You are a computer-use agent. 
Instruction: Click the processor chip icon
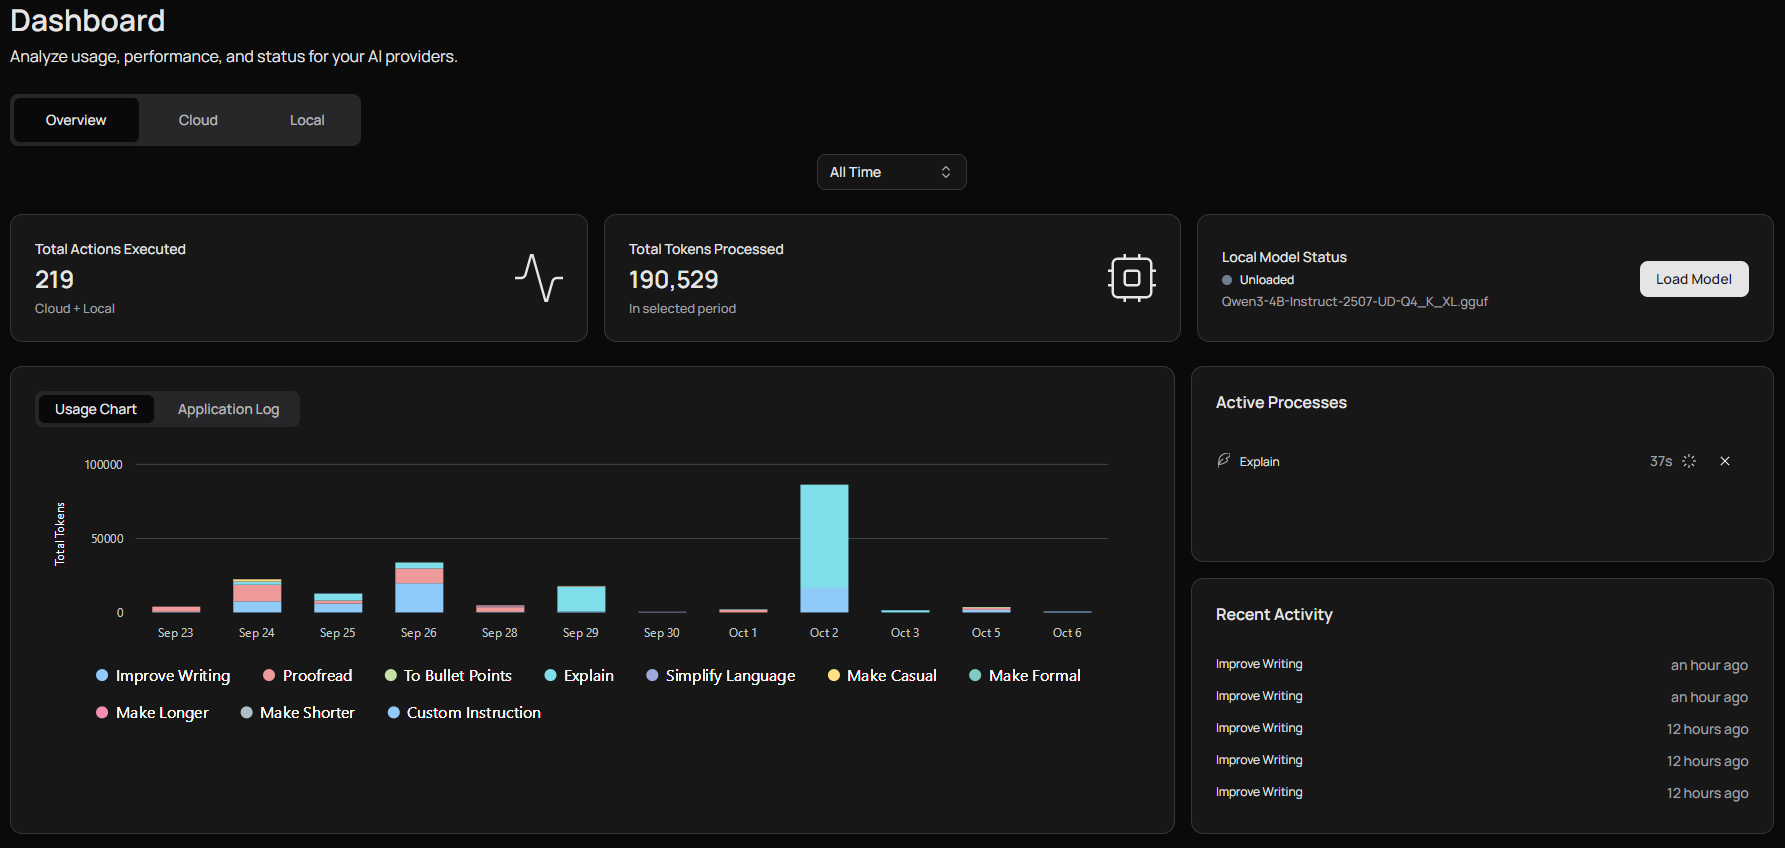click(1131, 278)
